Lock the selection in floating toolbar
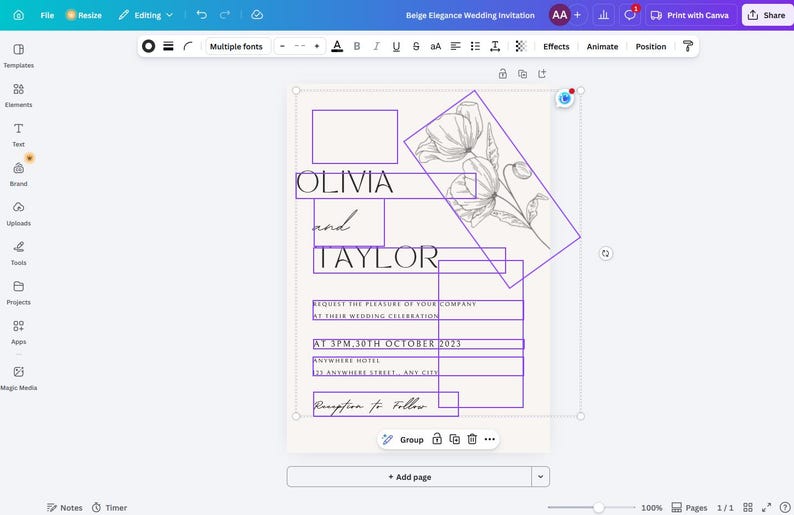The width and height of the screenshot is (794, 515). pyautogui.click(x=436, y=439)
